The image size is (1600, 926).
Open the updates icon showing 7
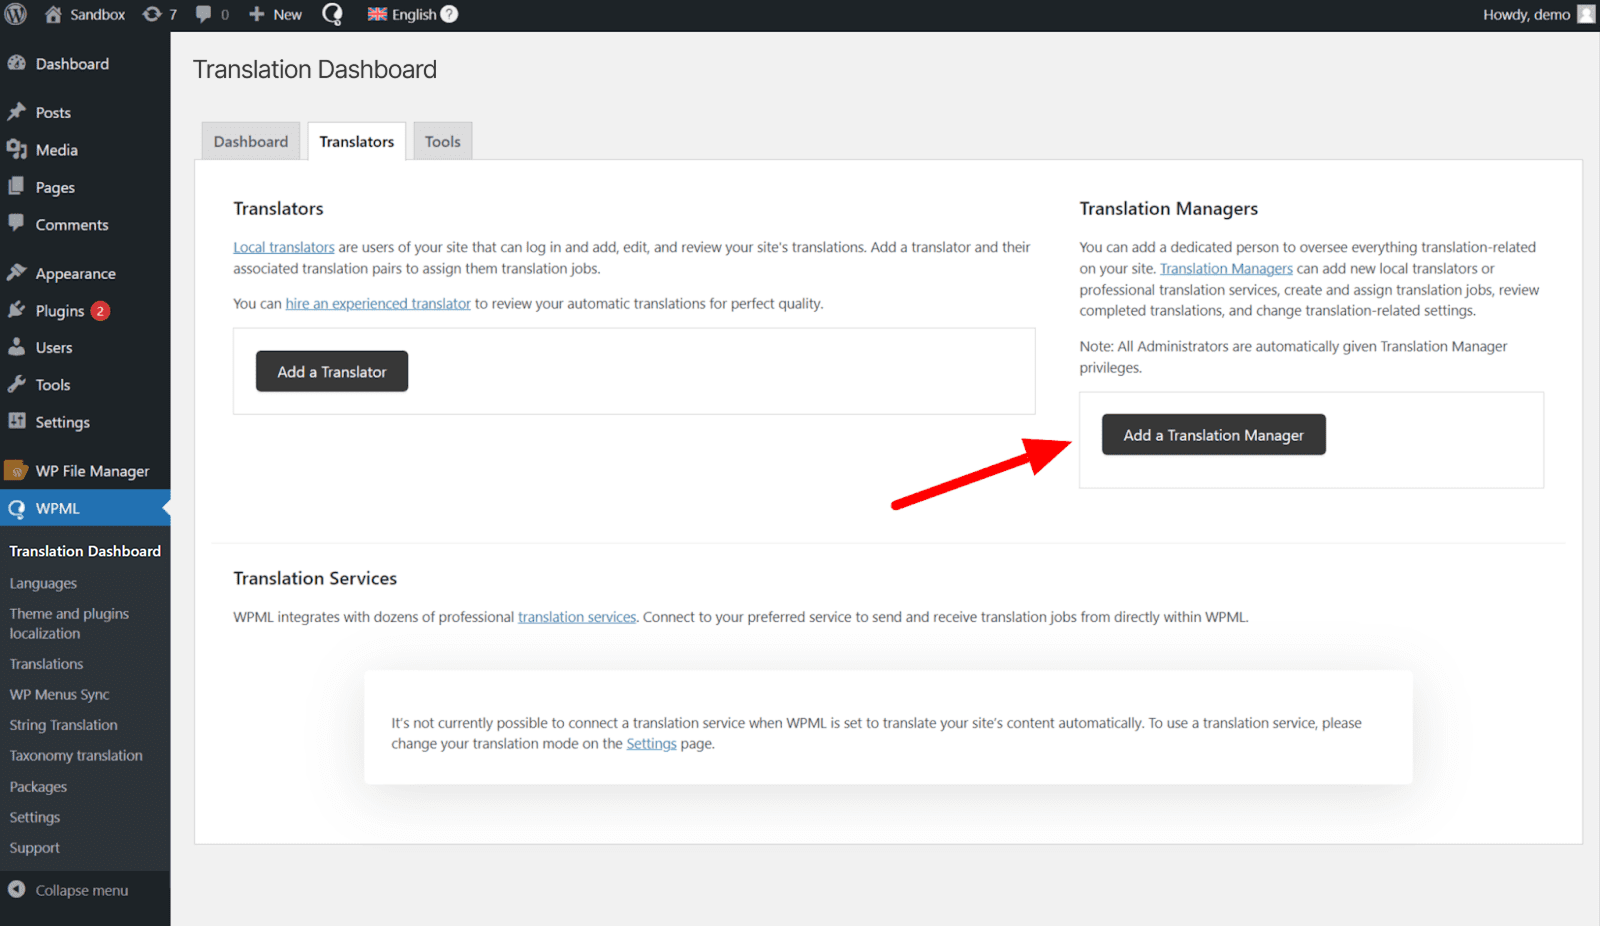(x=151, y=14)
